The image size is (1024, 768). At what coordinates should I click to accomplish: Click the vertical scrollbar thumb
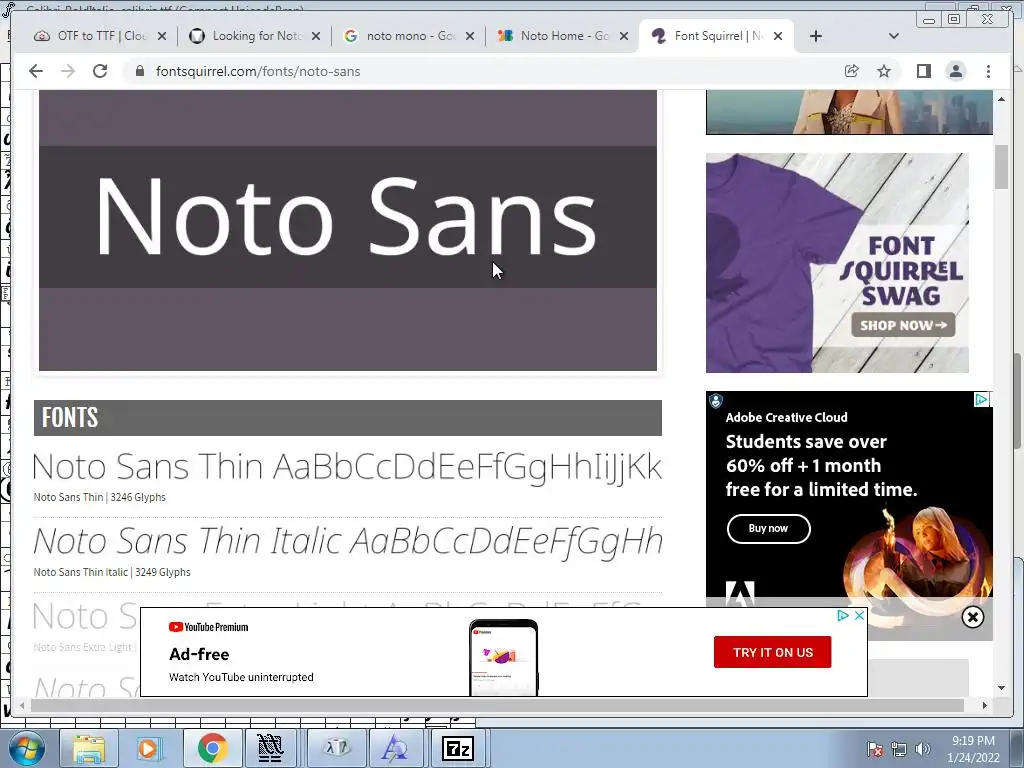1001,167
